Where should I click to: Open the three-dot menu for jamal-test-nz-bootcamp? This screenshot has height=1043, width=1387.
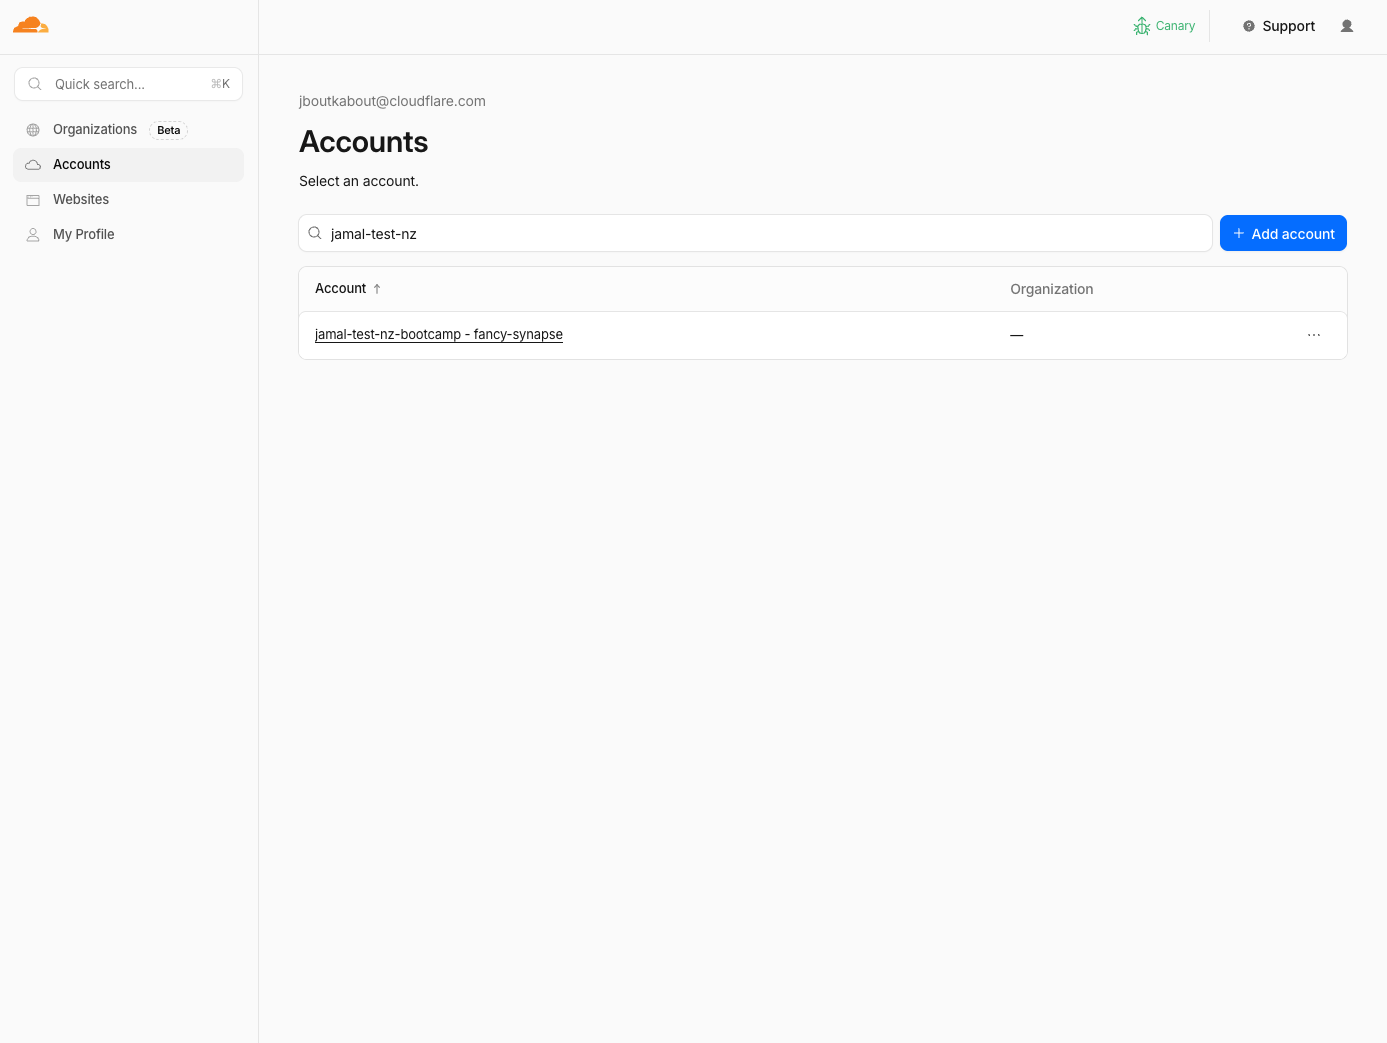(1314, 335)
